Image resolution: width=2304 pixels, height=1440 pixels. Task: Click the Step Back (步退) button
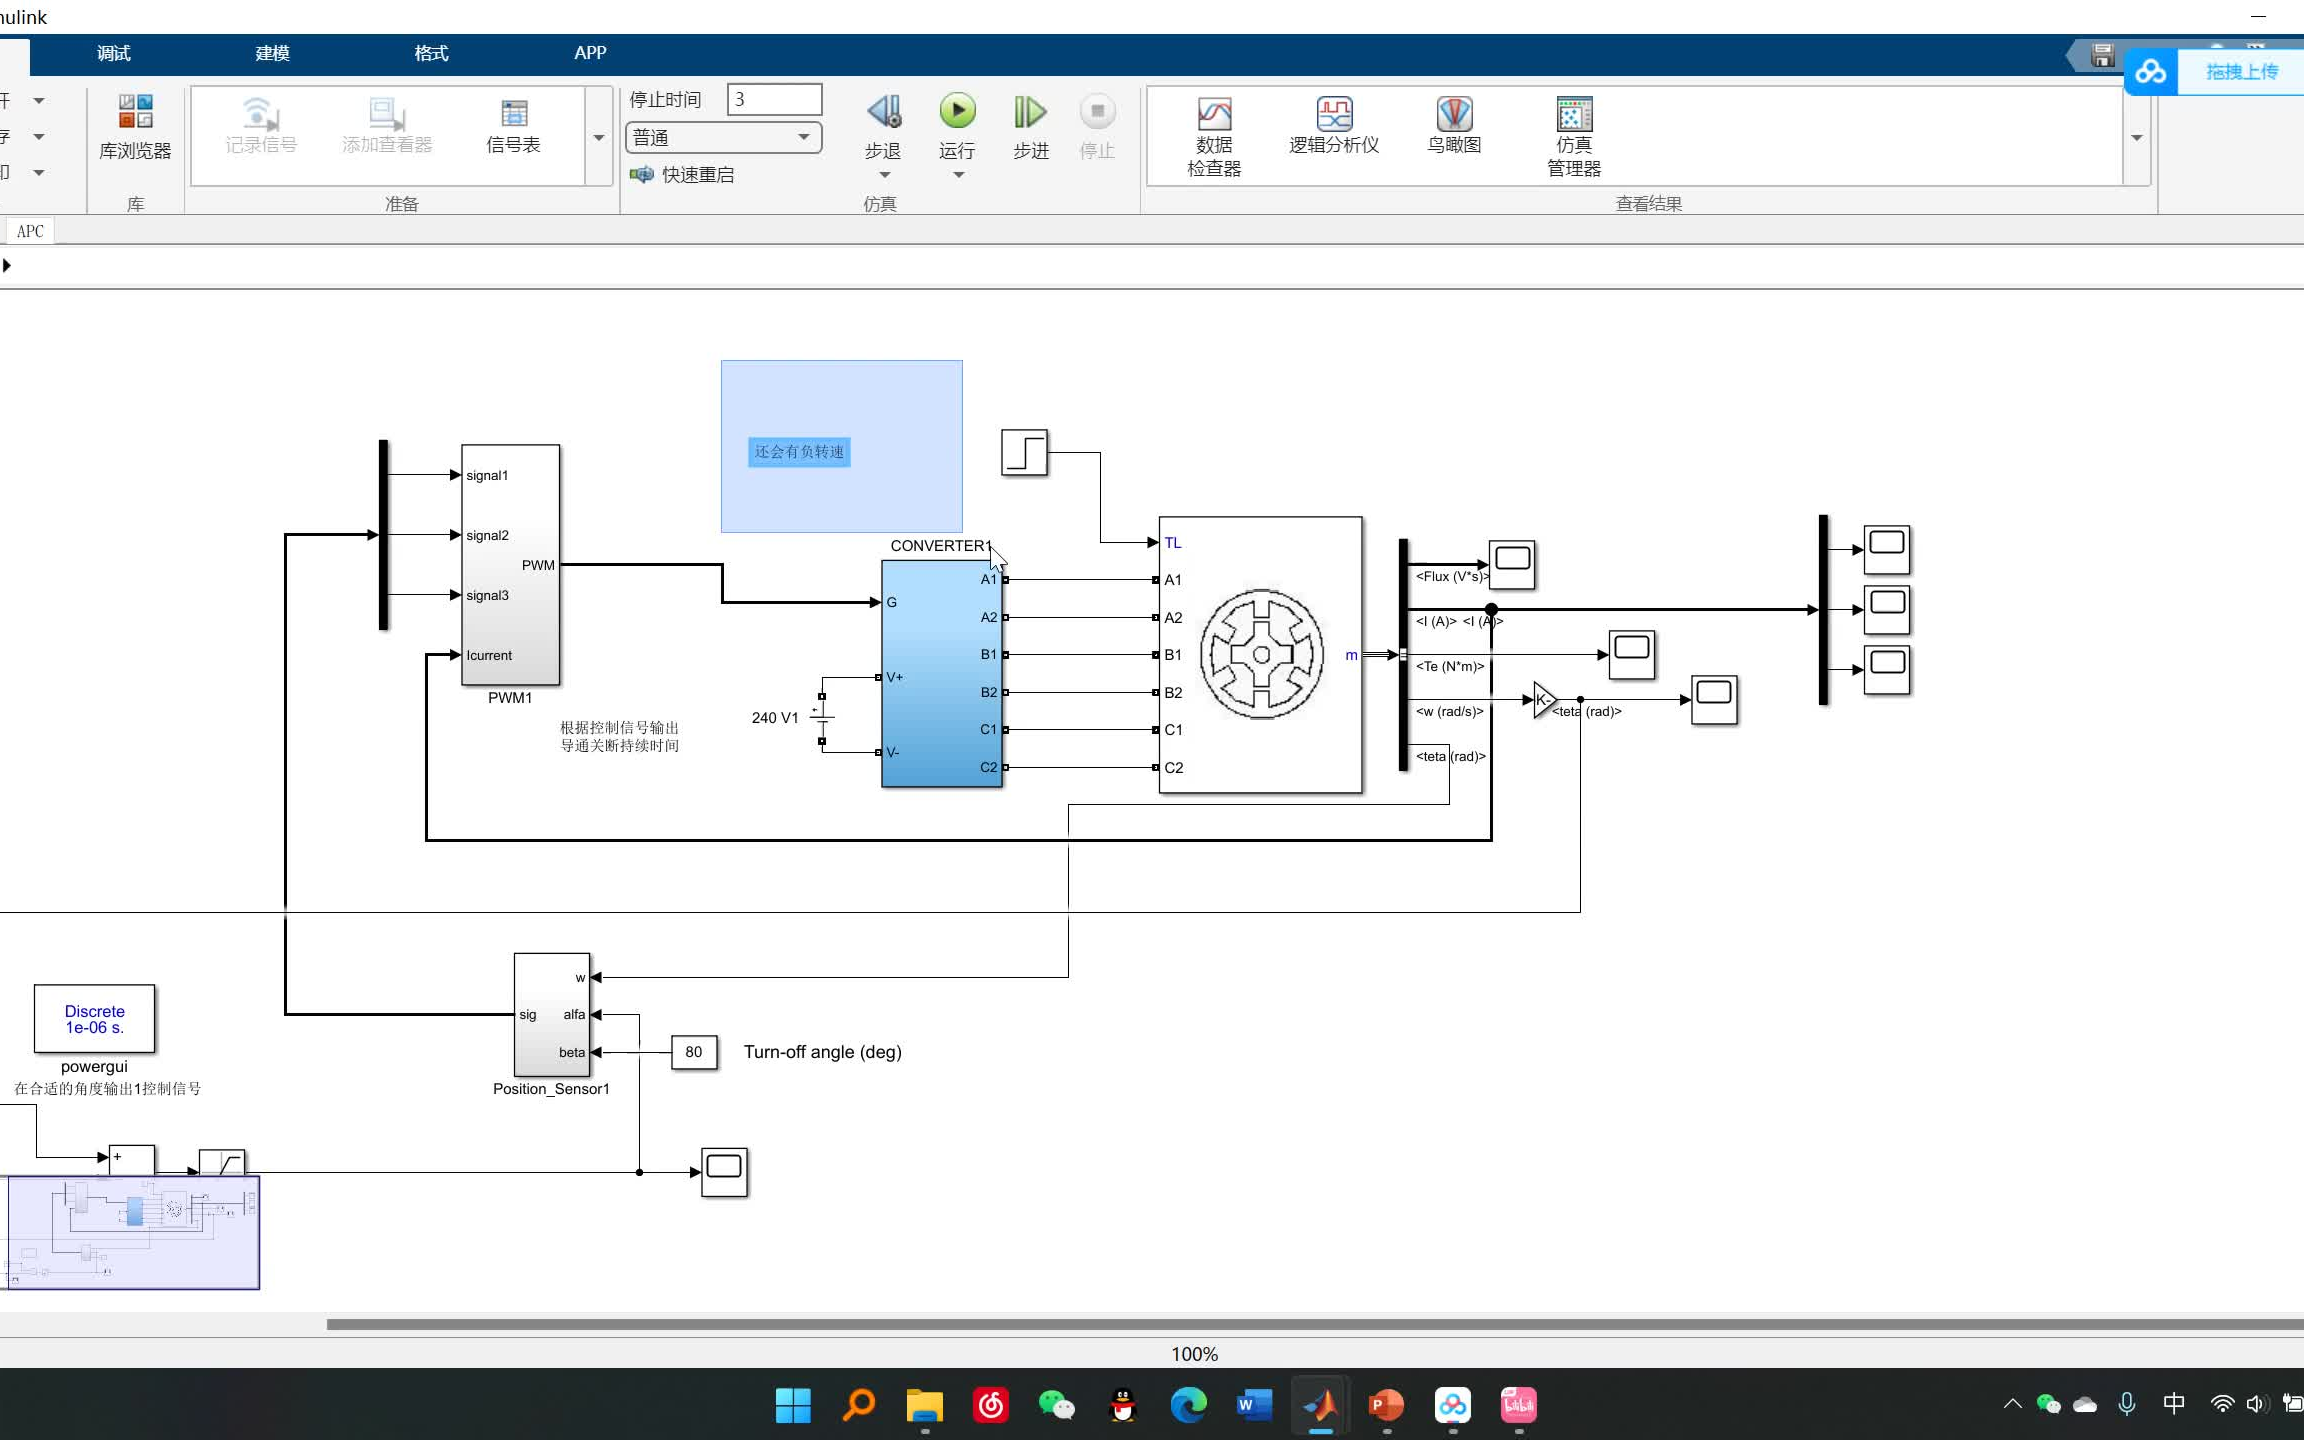(x=883, y=127)
